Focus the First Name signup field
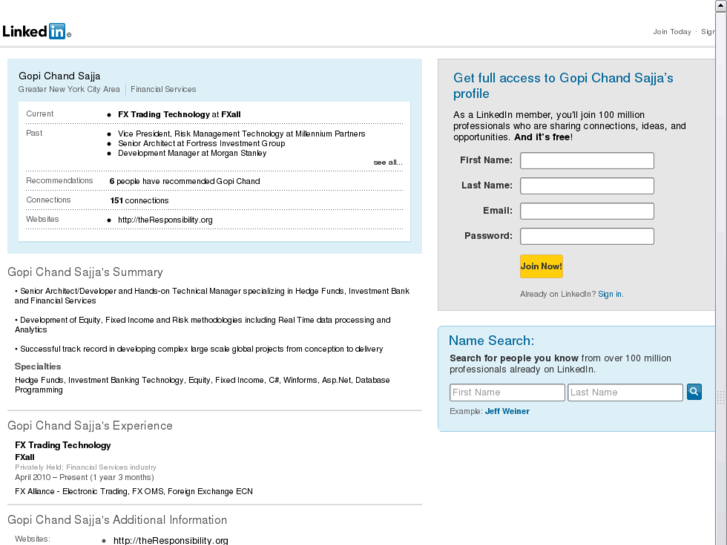Viewport: 727px width, 545px height. click(x=587, y=160)
